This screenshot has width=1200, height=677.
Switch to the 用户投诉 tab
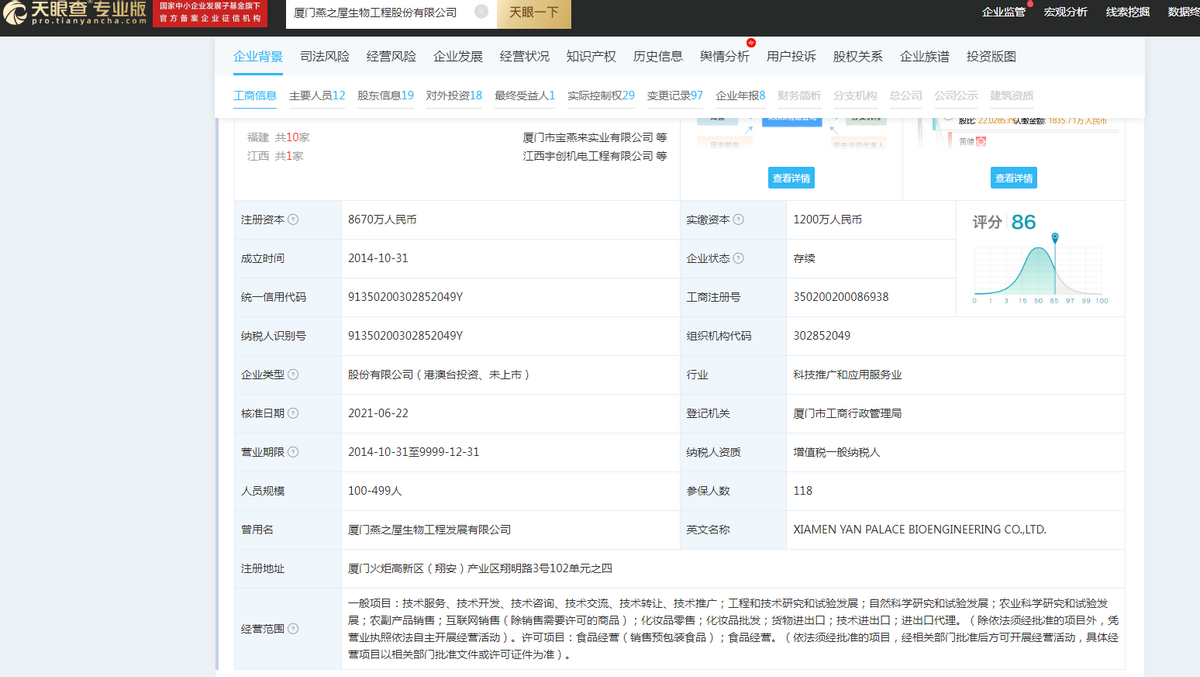click(x=791, y=57)
